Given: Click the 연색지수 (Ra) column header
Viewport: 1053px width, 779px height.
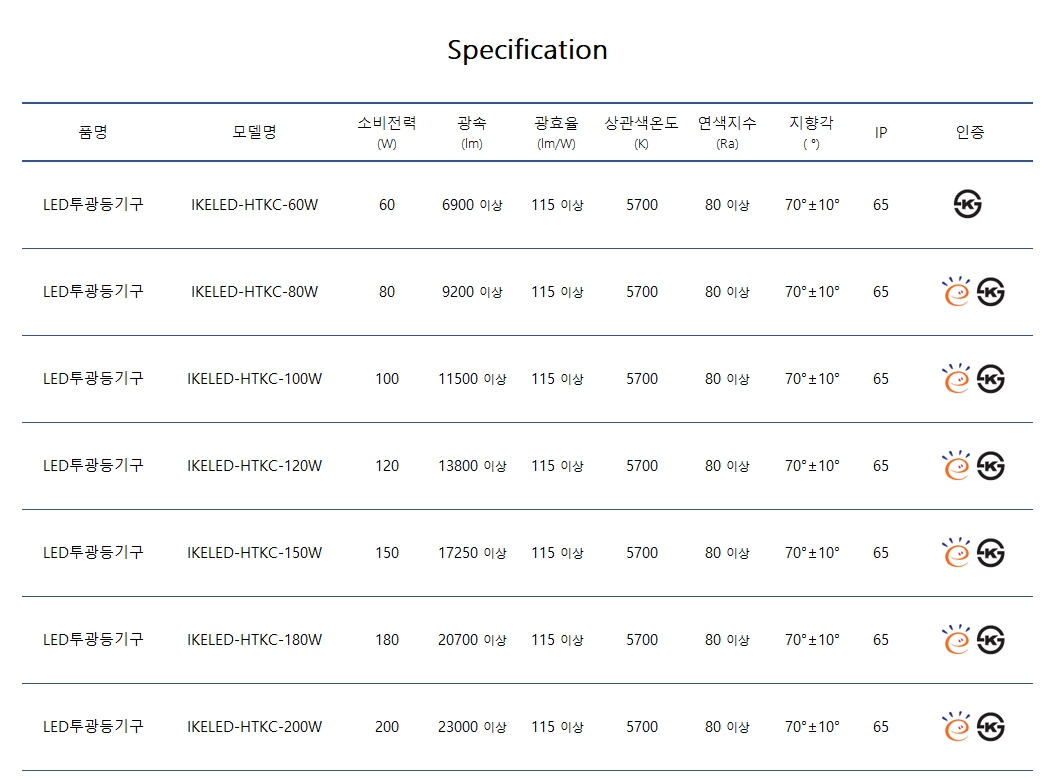Looking at the screenshot, I should pos(727,132).
